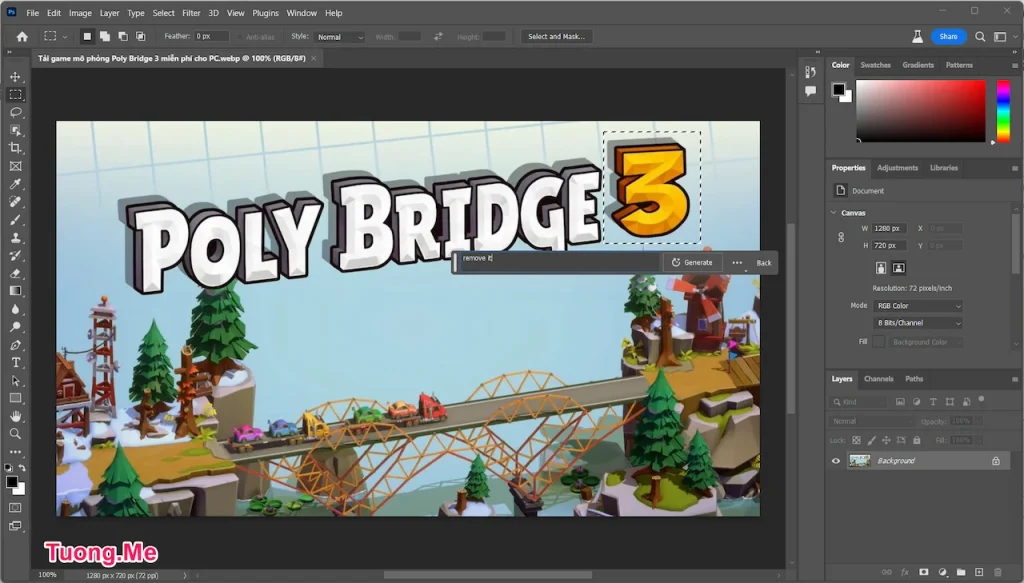This screenshot has height=583, width=1024.
Task: Select the Horizontal Type tool
Action: coord(16,362)
